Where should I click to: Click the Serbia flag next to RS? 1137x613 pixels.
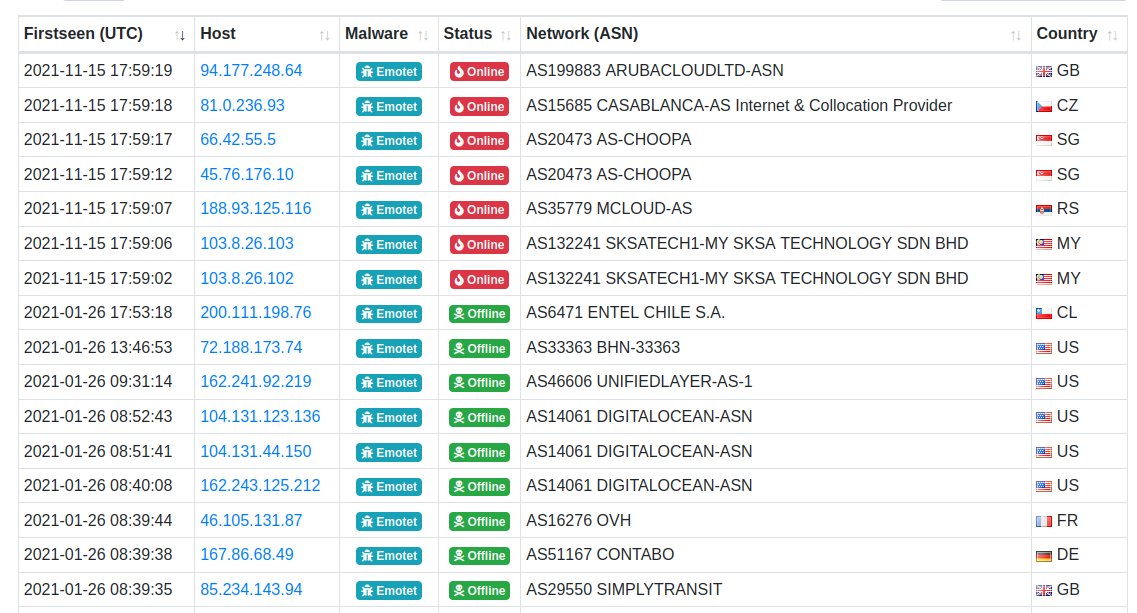pyautogui.click(x=1044, y=210)
